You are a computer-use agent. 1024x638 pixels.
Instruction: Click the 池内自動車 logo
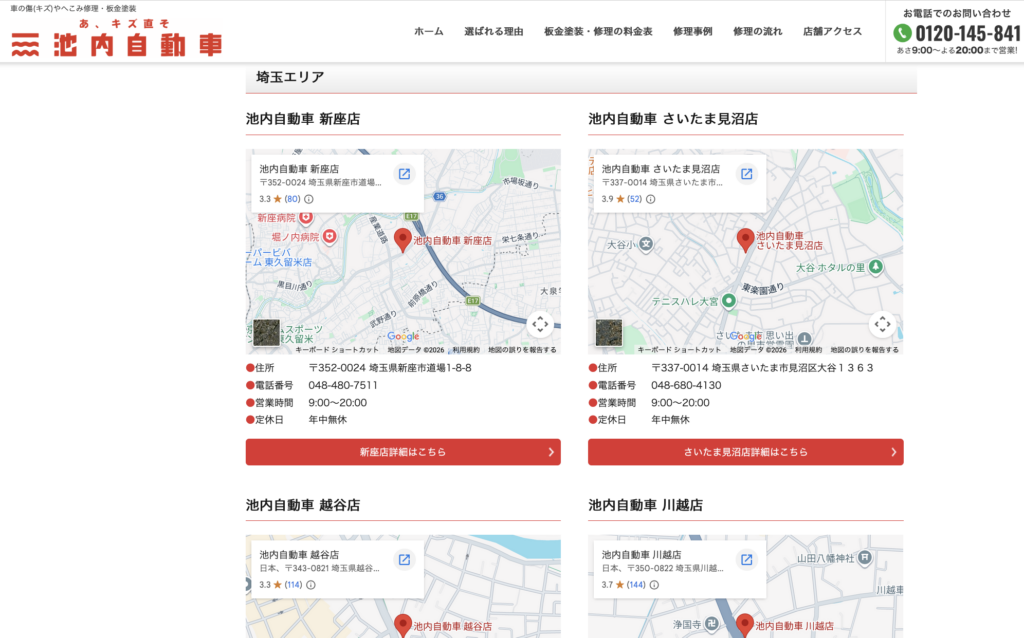117,43
